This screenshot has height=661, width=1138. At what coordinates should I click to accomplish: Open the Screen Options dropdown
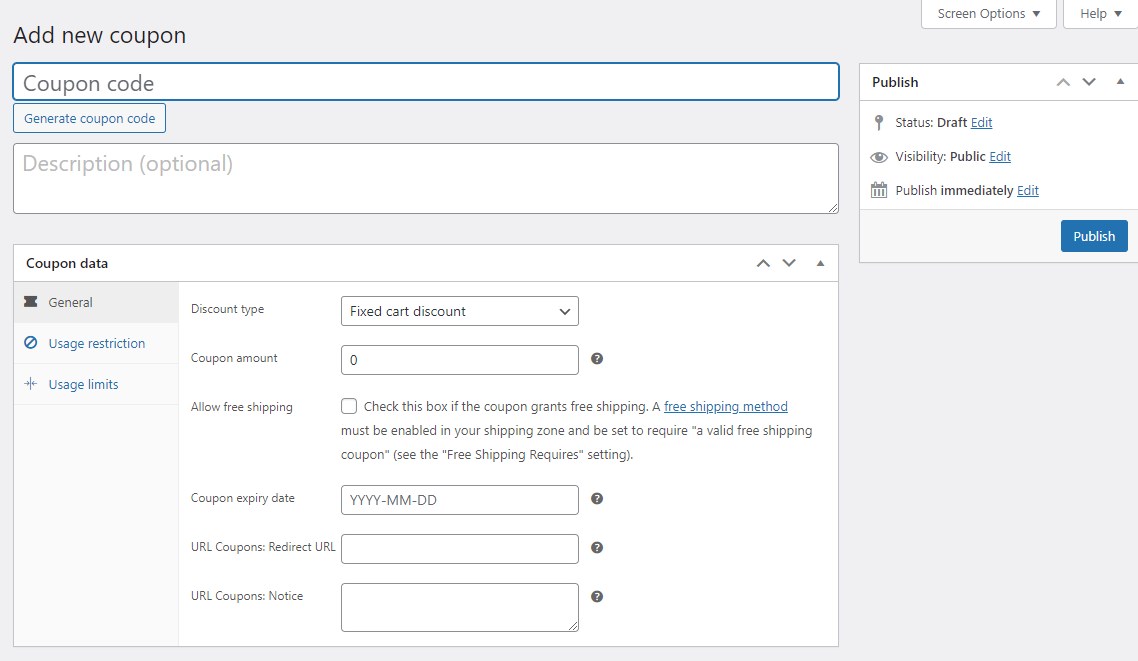tap(987, 13)
